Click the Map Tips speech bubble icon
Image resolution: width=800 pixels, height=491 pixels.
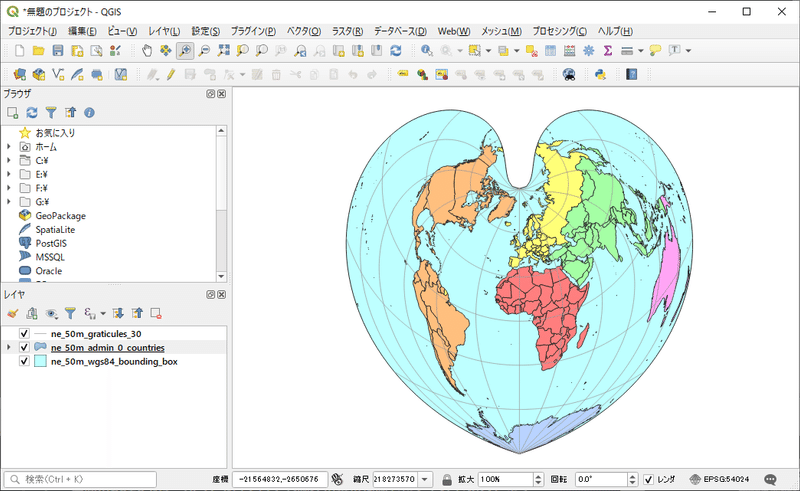(x=655, y=51)
